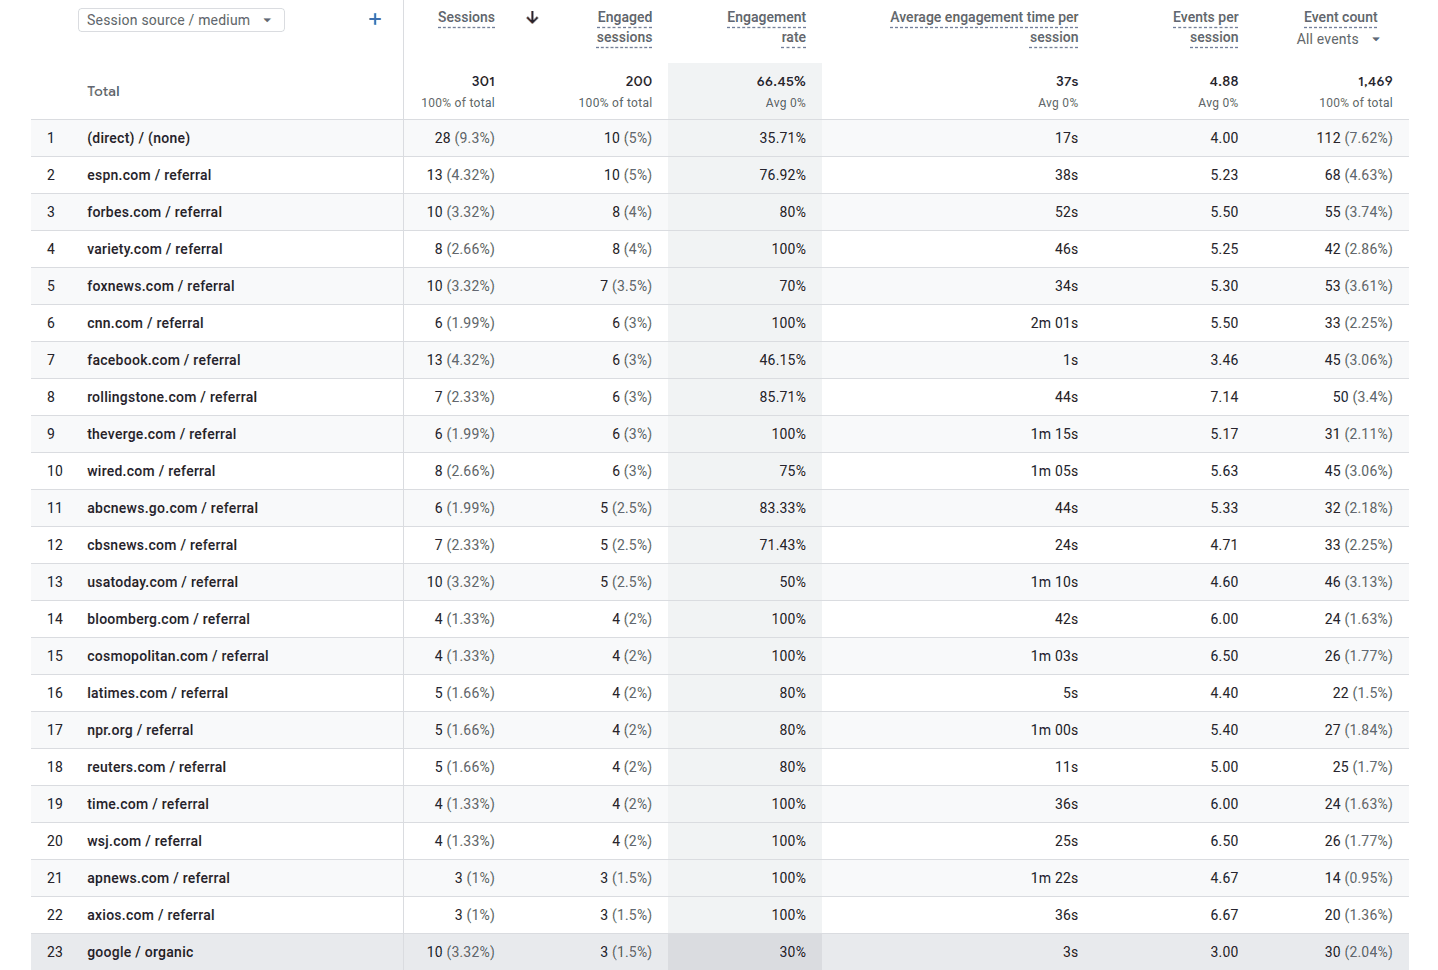Click the Events per session header
Viewport: 1438px width, 970px height.
pyautogui.click(x=1205, y=27)
